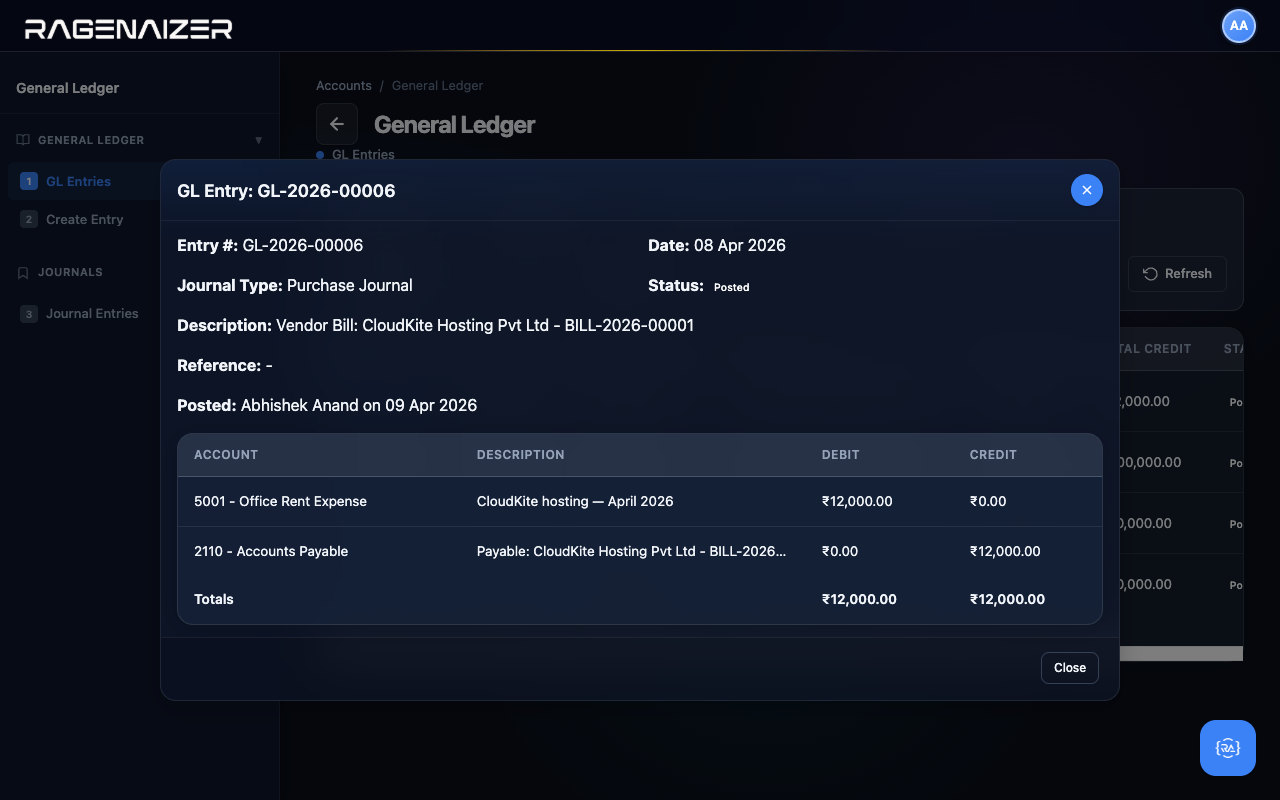Screen dimensions: 1280x800
Task: Open Create Entry in the sidebar
Action: coord(84,219)
